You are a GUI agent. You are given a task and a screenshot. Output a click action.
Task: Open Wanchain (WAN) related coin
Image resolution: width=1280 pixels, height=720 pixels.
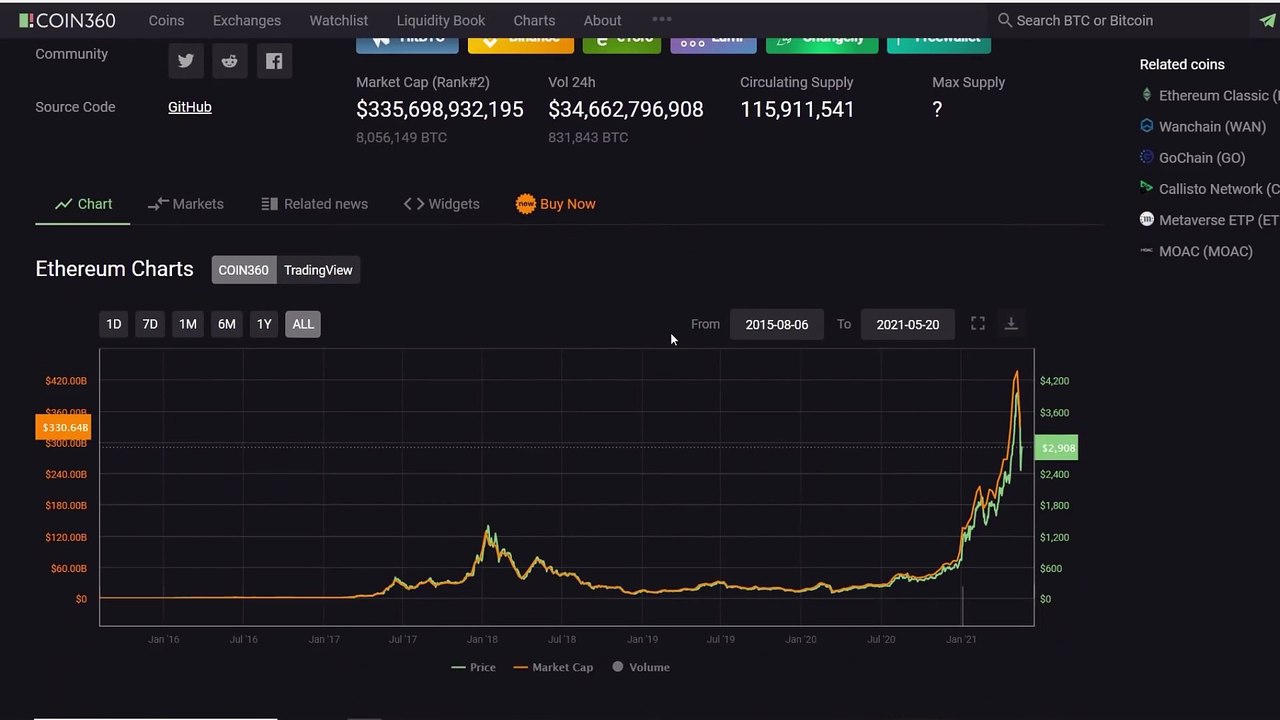1212,126
